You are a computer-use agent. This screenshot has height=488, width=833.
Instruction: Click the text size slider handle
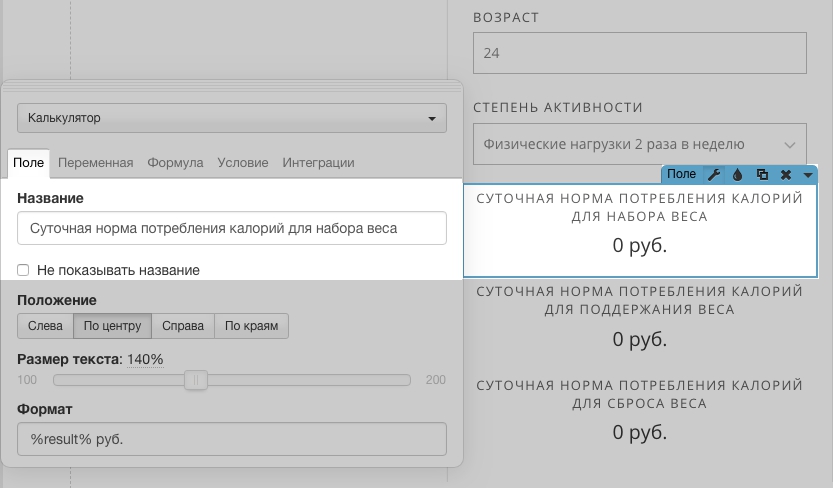[196, 380]
